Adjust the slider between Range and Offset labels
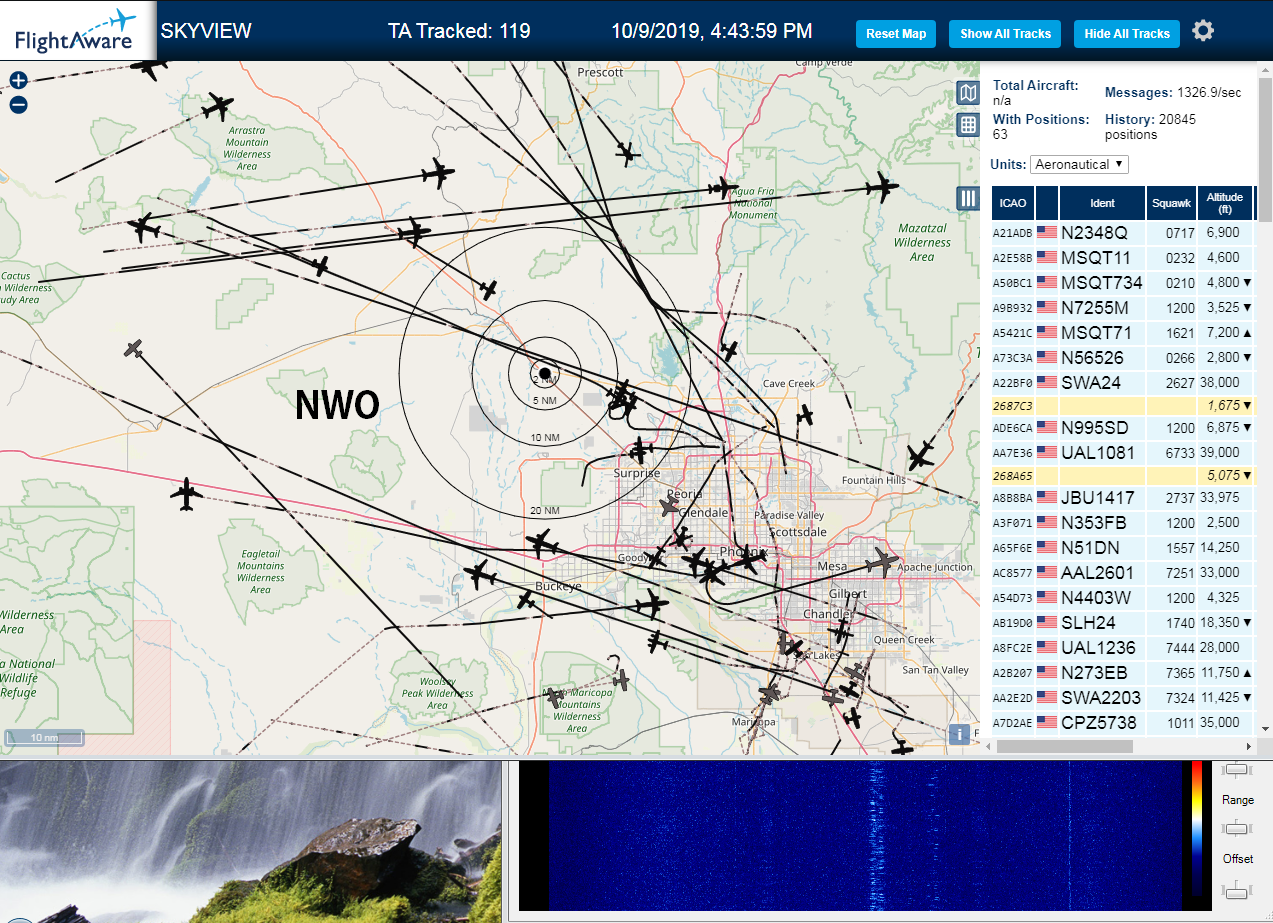Screen dimensions: 1273x923 click(x=1237, y=829)
